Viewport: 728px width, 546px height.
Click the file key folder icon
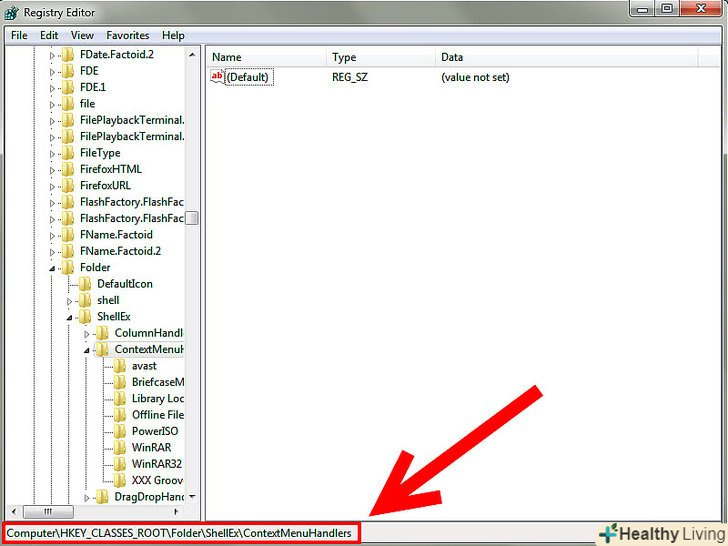point(68,104)
